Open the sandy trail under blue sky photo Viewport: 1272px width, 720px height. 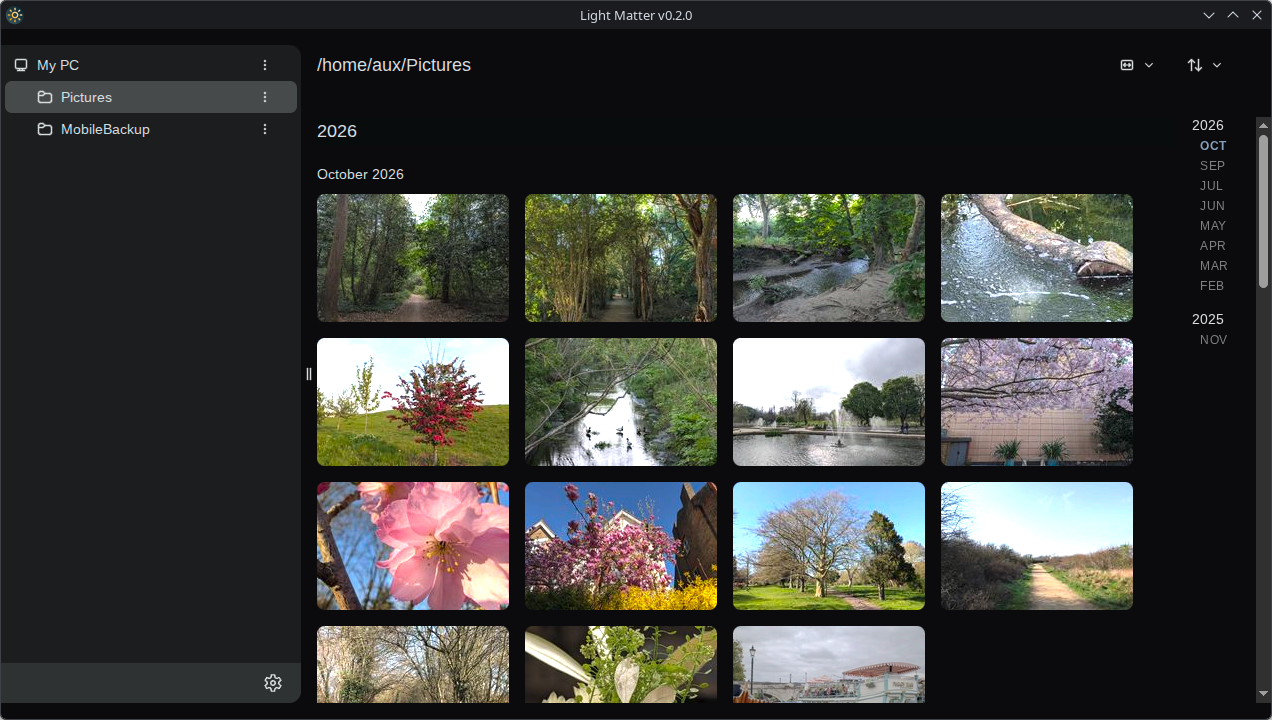point(1037,546)
